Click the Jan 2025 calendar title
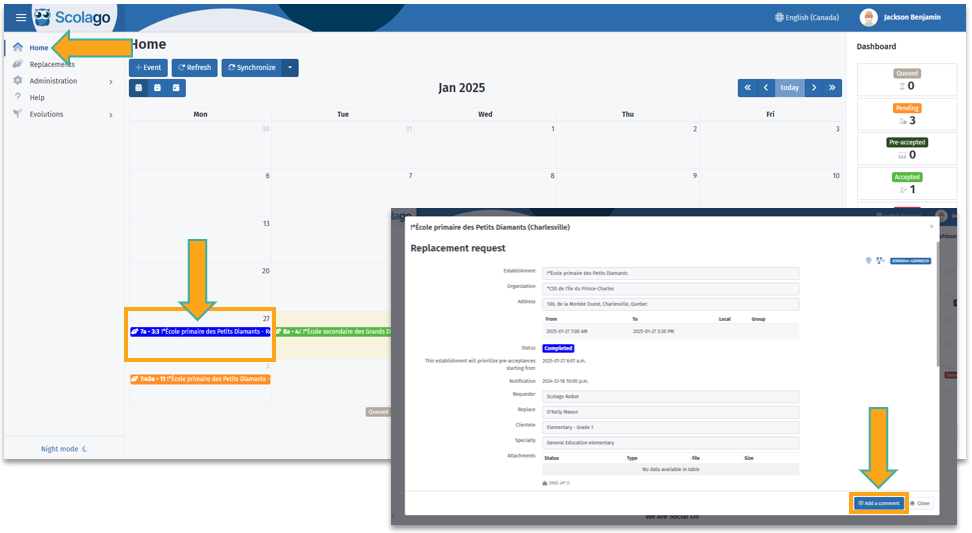 462,88
